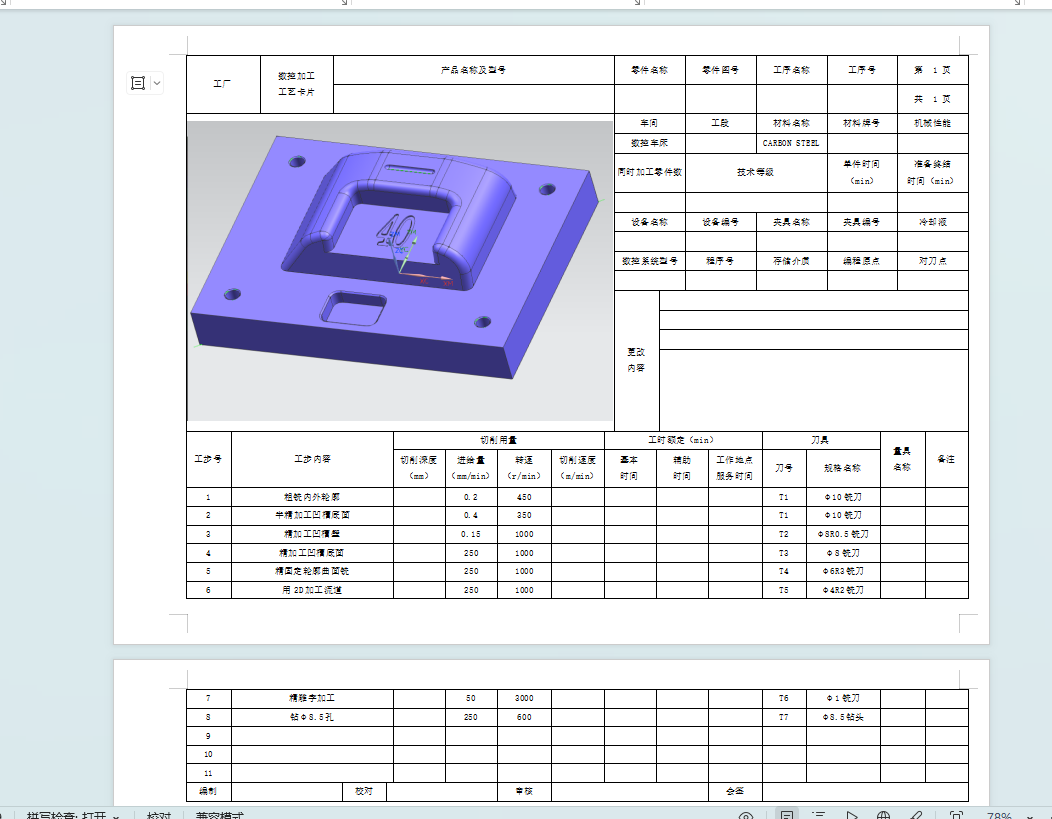This screenshot has height=819, width=1052.
Task: Click the 规格名称 column header
Action: [x=843, y=468]
